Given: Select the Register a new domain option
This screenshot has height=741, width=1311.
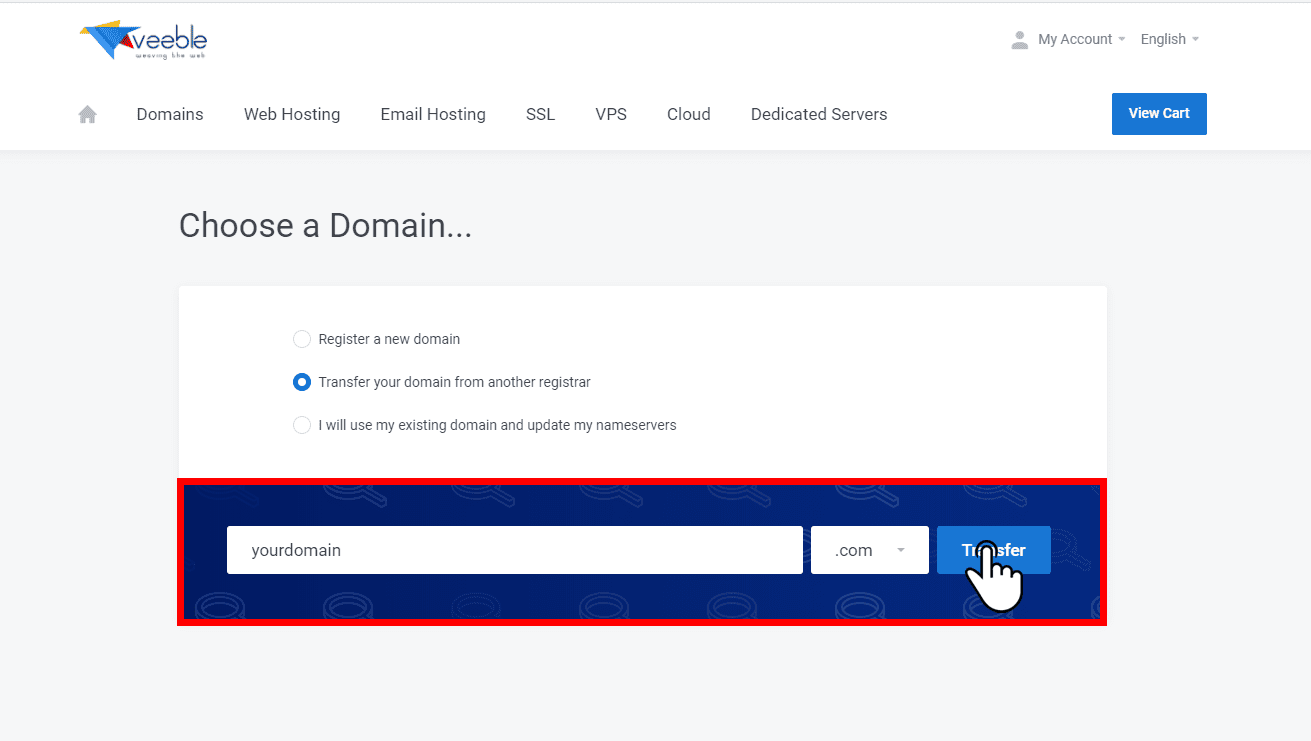Looking at the screenshot, I should pyautogui.click(x=302, y=339).
